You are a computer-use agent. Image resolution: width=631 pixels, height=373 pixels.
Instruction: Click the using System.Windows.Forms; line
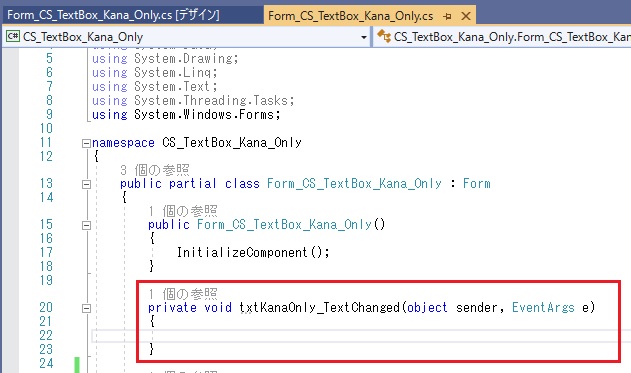coord(186,115)
